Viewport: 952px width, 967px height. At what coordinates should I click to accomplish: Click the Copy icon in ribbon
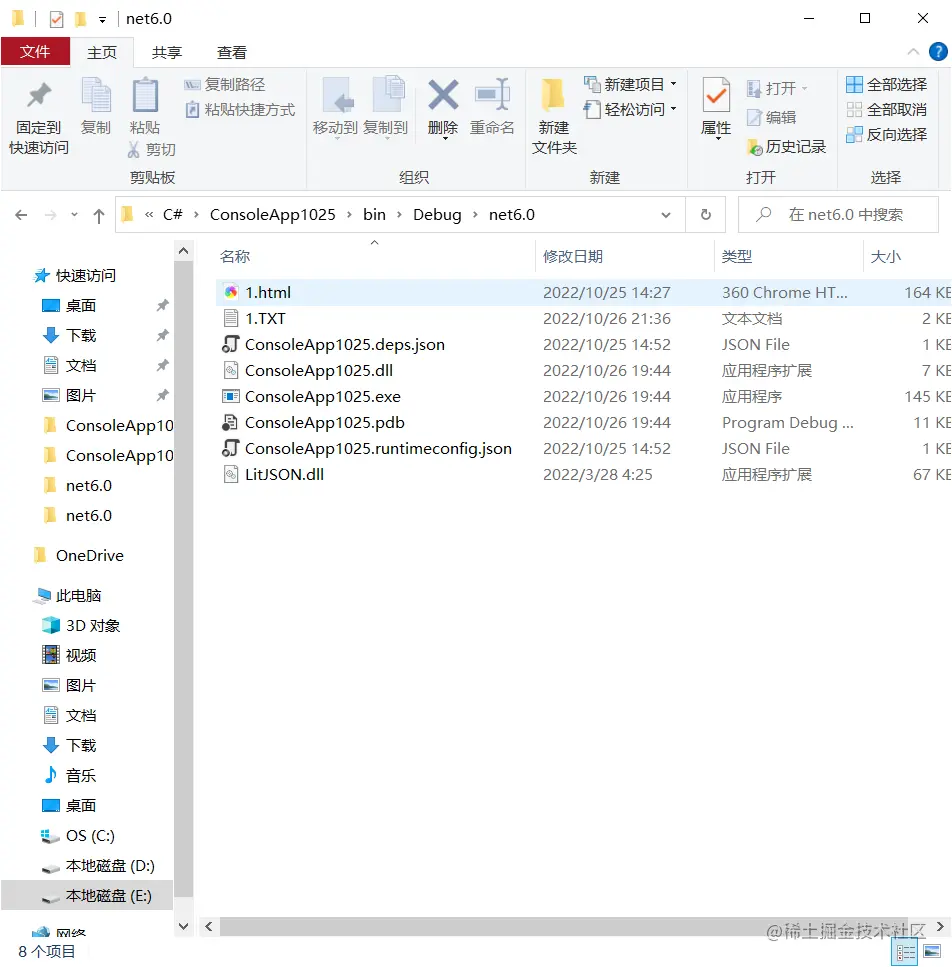pos(96,94)
